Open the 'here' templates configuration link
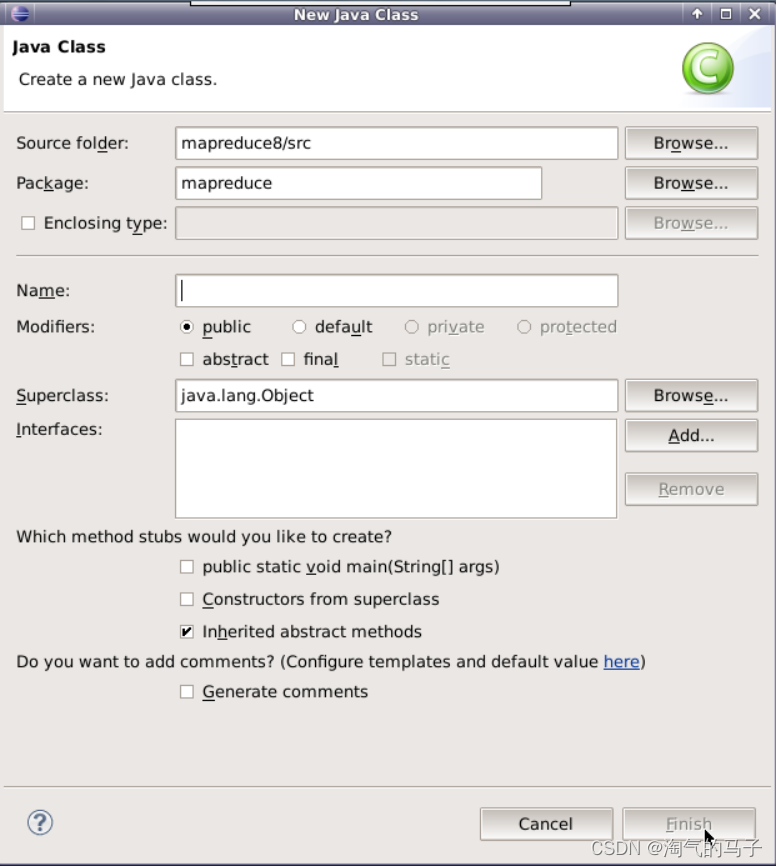777x867 pixels. (622, 661)
